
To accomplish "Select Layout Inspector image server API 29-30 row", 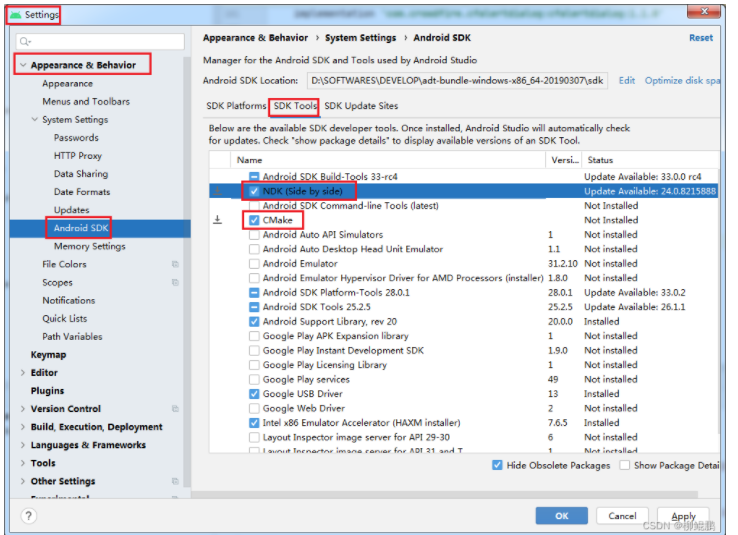I will point(464,437).
